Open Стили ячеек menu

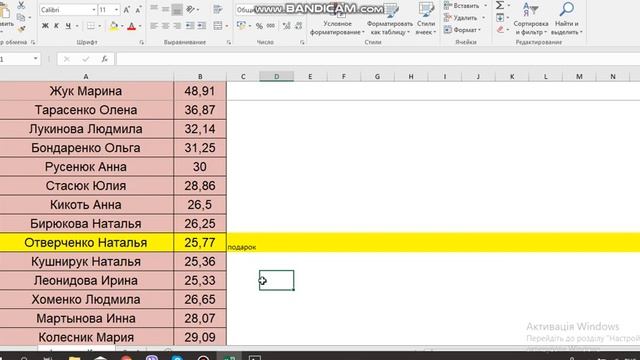[x=426, y=19]
